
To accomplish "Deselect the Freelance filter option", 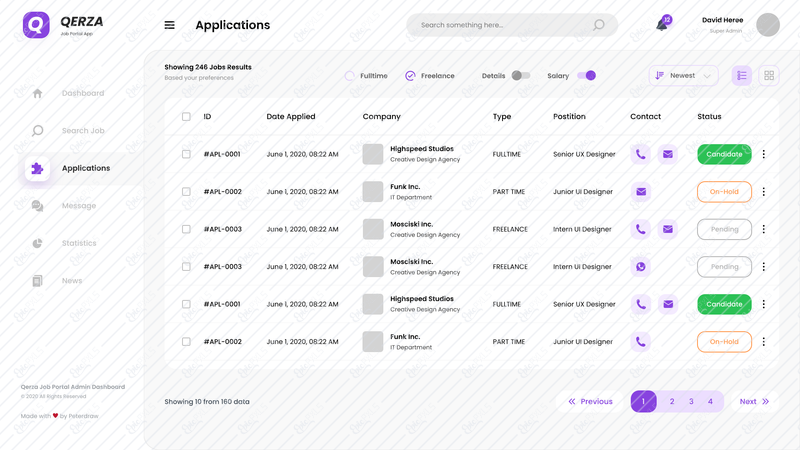I will [410, 76].
